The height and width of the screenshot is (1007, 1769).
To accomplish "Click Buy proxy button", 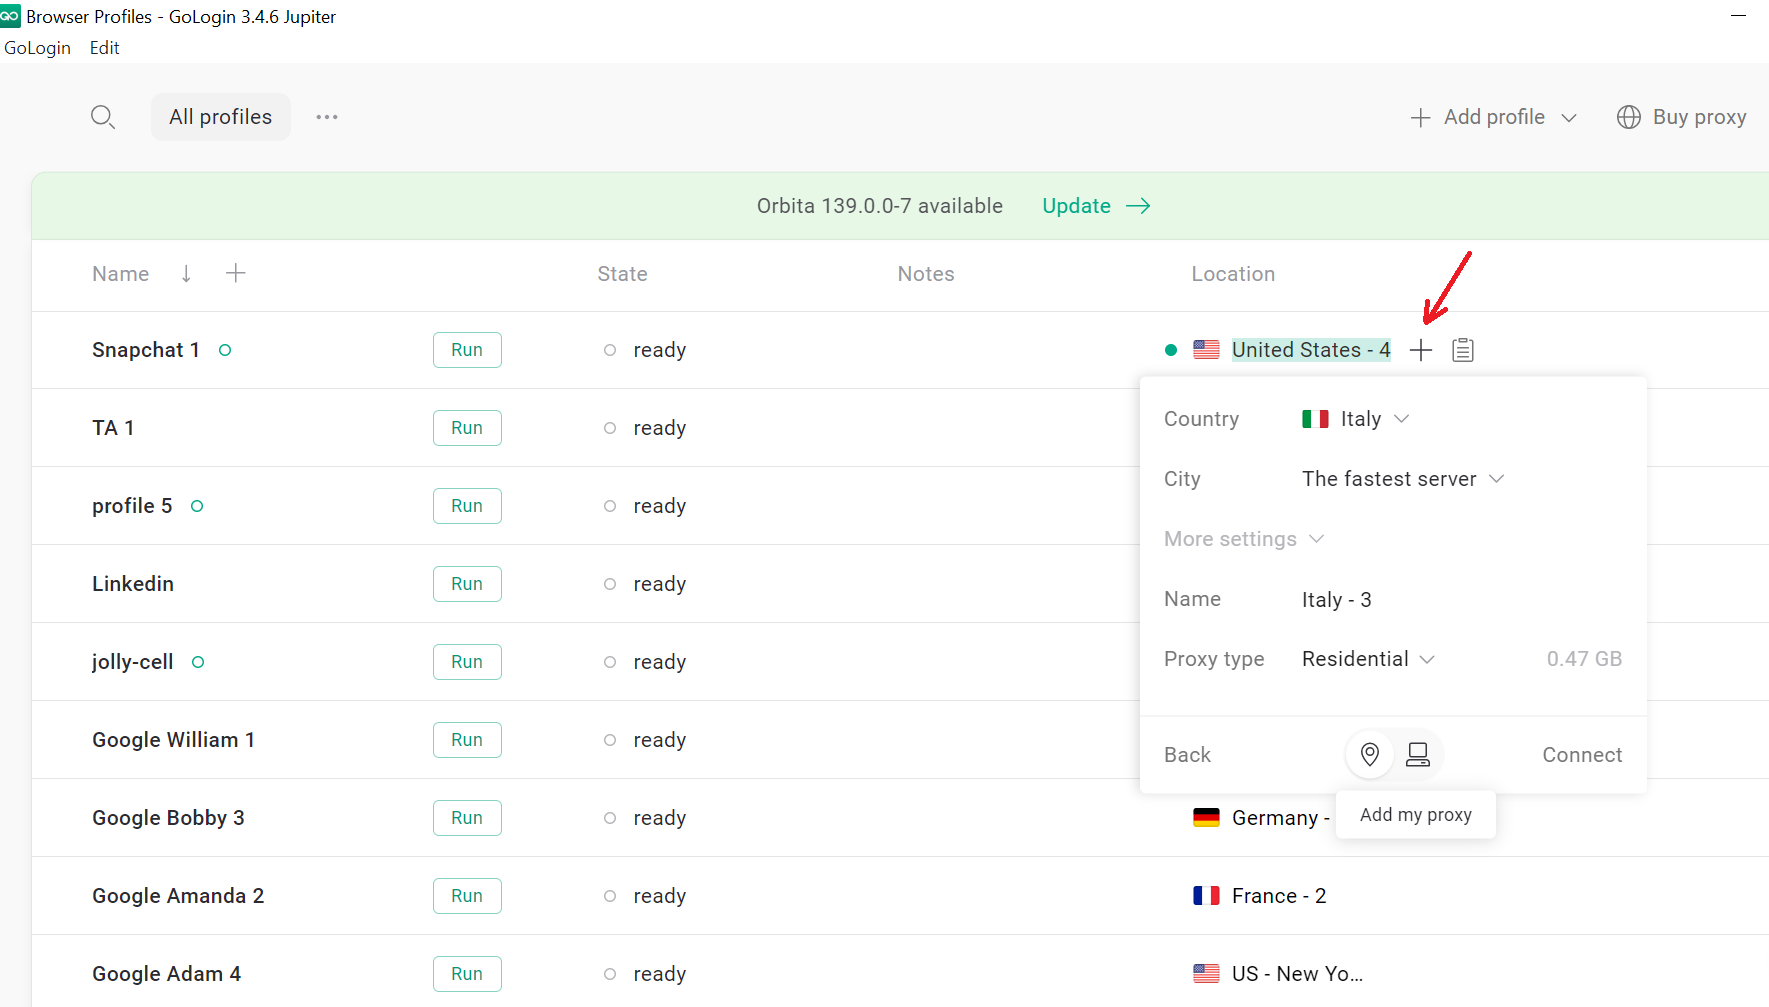I will click(1681, 117).
